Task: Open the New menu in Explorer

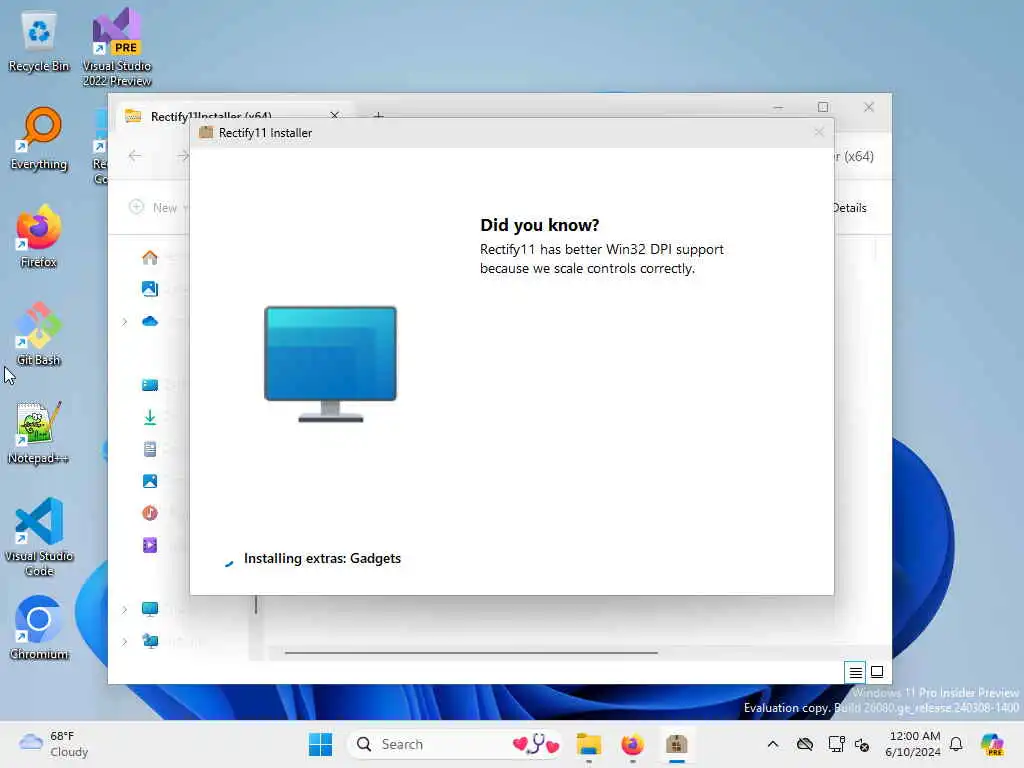Action: [159, 208]
